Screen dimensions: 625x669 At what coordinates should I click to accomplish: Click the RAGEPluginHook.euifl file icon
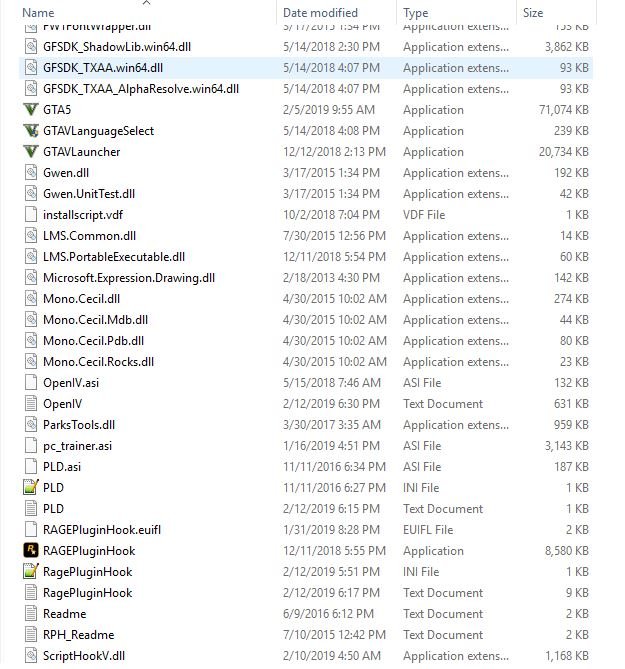[31, 529]
